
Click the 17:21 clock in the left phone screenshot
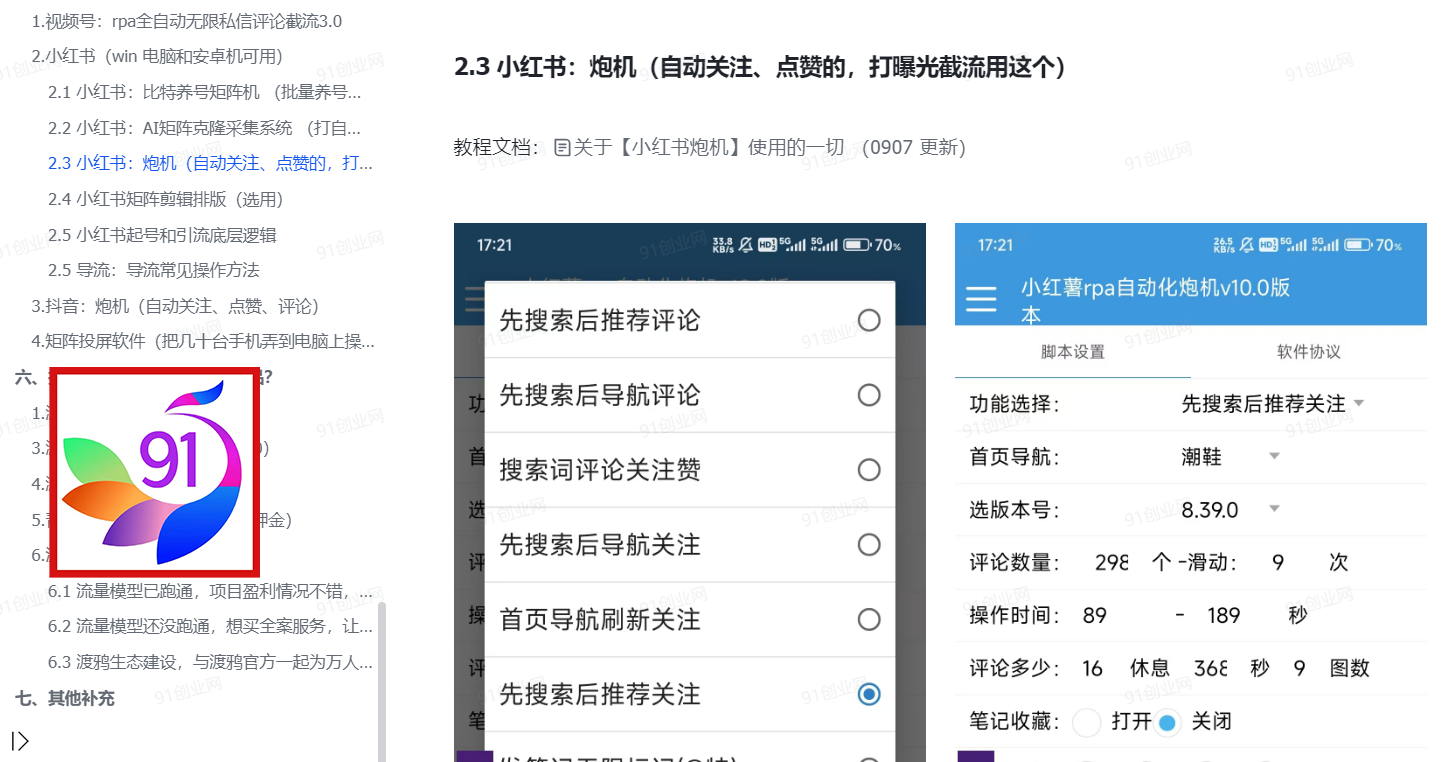(494, 245)
